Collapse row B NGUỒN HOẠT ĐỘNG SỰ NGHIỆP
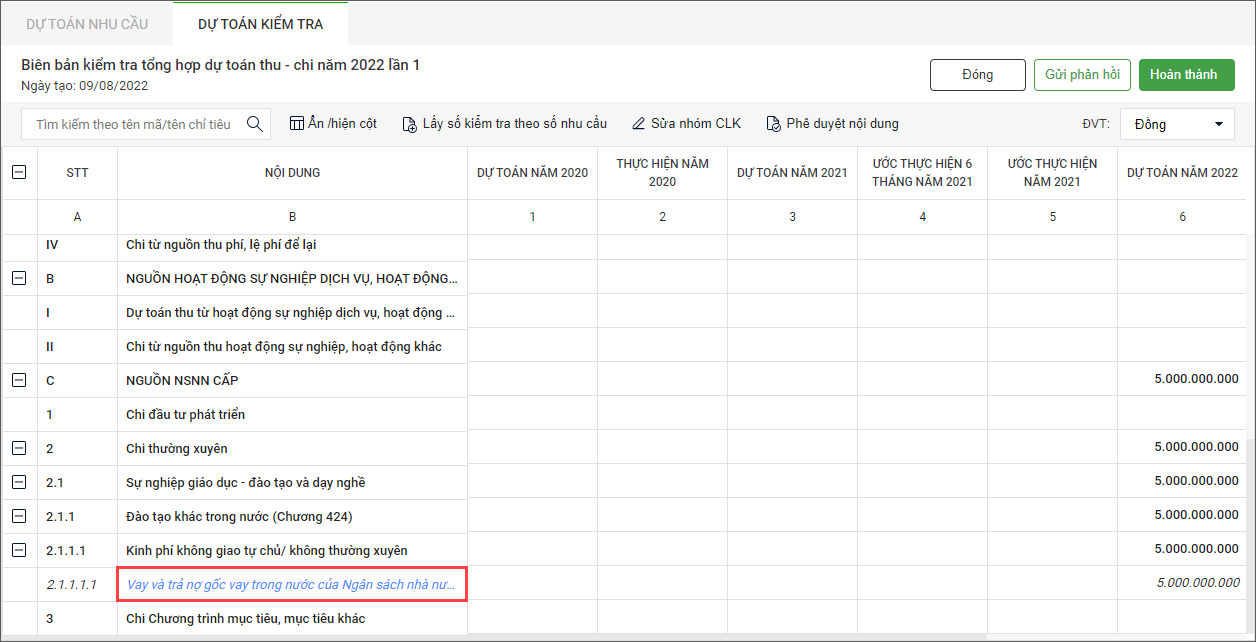This screenshot has height=642, width=1256. click(x=19, y=278)
